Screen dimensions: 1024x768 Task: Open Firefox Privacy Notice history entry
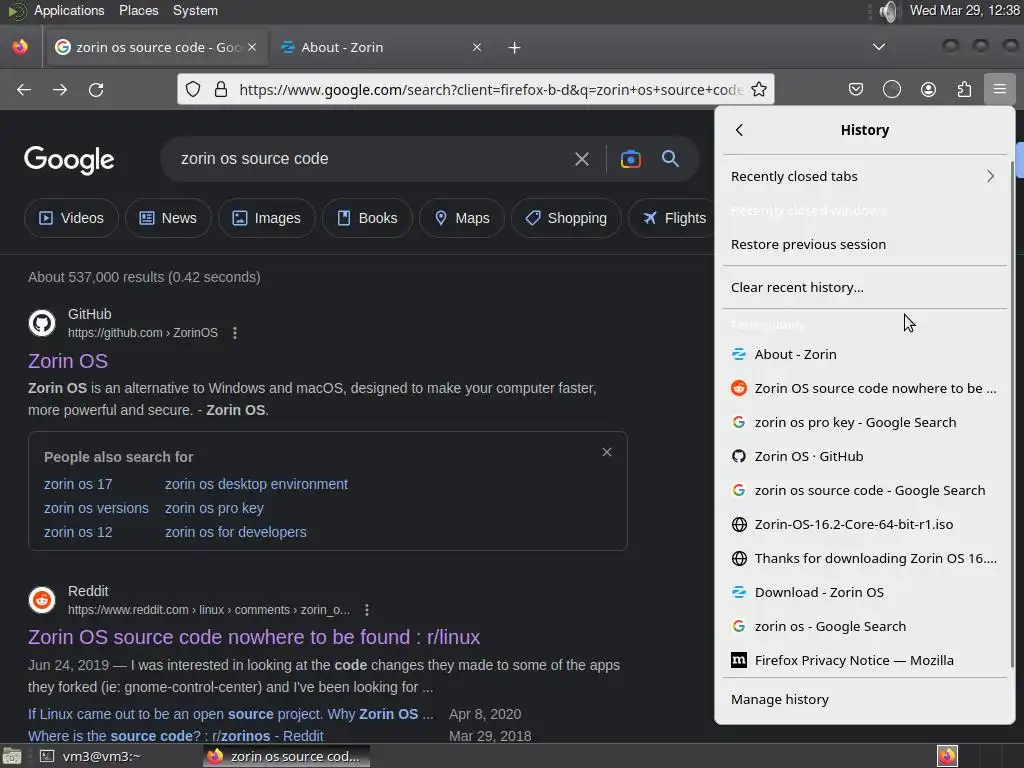(865, 660)
